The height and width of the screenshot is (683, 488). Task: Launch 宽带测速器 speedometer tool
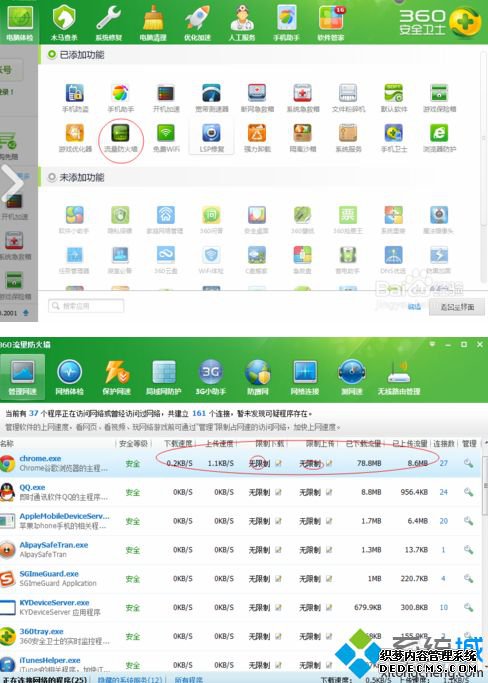pyautogui.click(x=211, y=98)
